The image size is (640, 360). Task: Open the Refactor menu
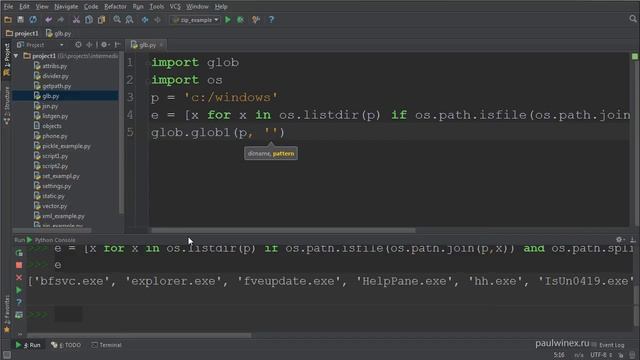[x=115, y=7]
